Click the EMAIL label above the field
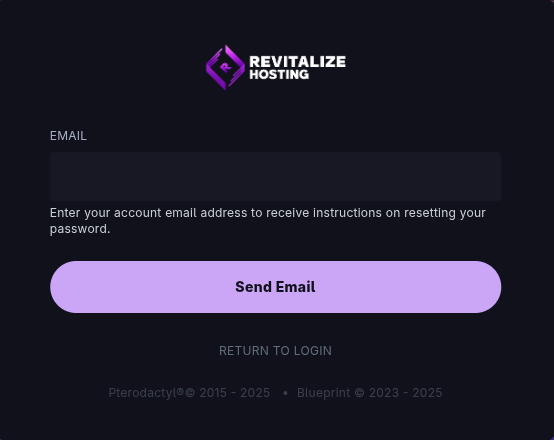The height and width of the screenshot is (440, 554). [68, 136]
